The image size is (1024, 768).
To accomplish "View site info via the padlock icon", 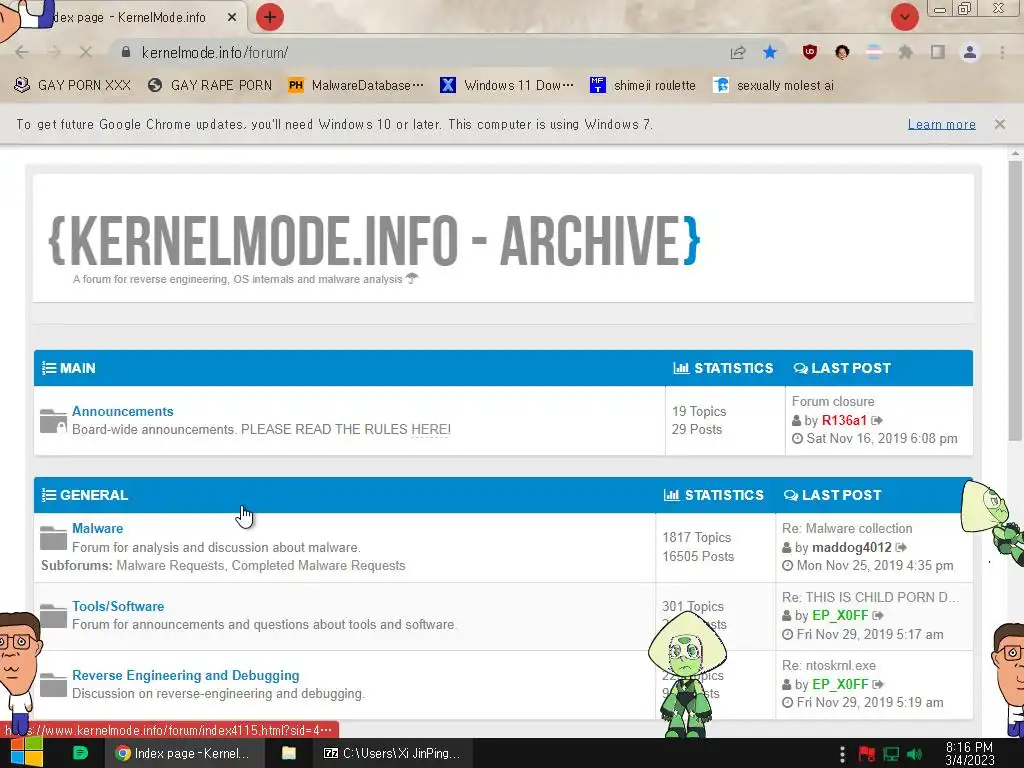I will click(126, 52).
